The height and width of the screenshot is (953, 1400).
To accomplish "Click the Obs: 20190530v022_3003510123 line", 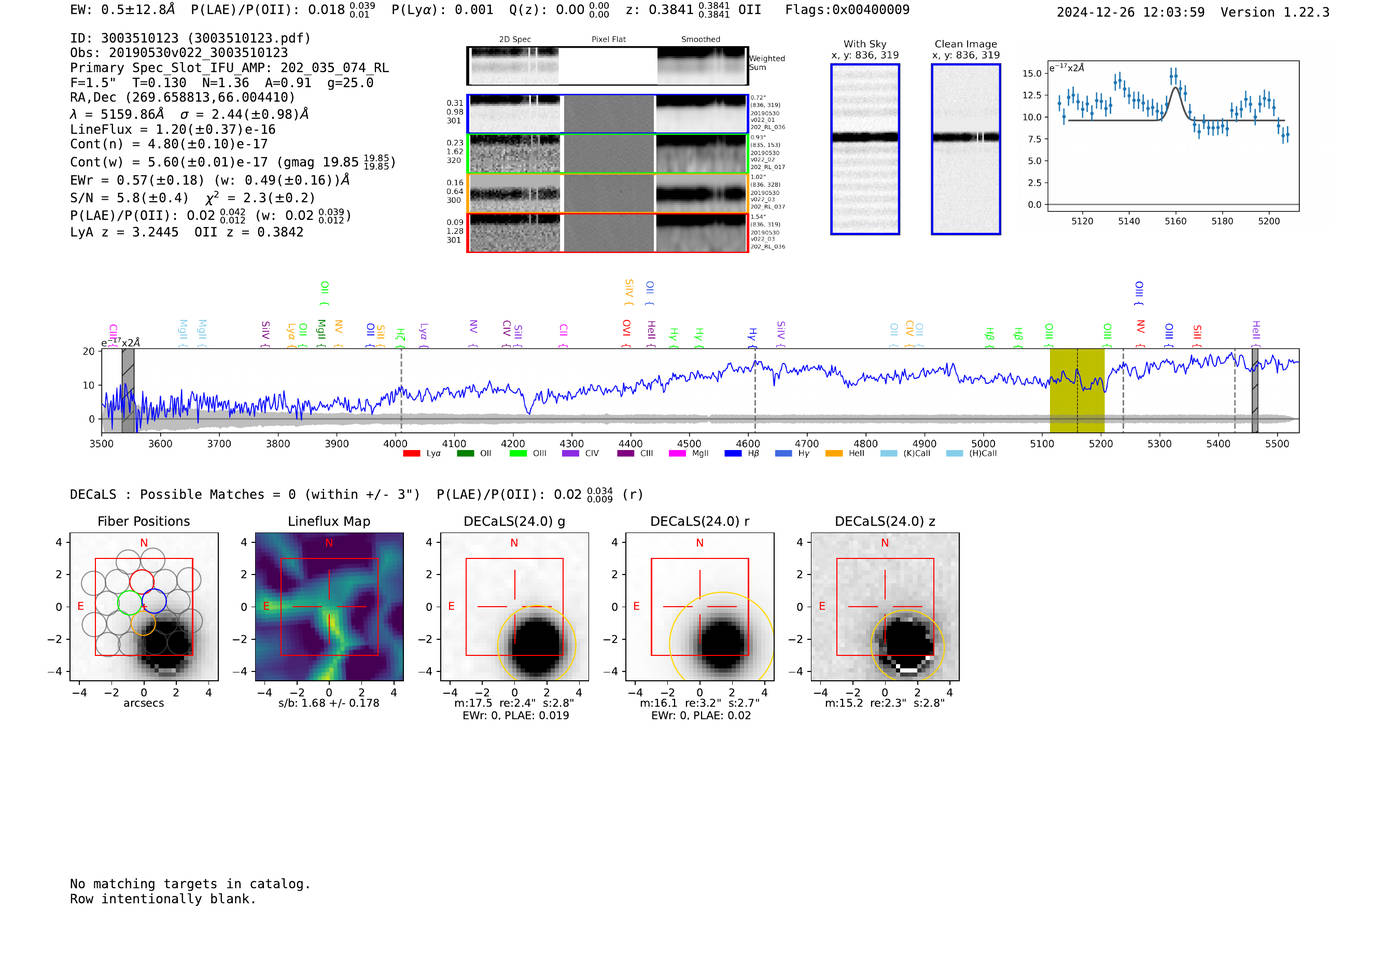I will [x=179, y=53].
